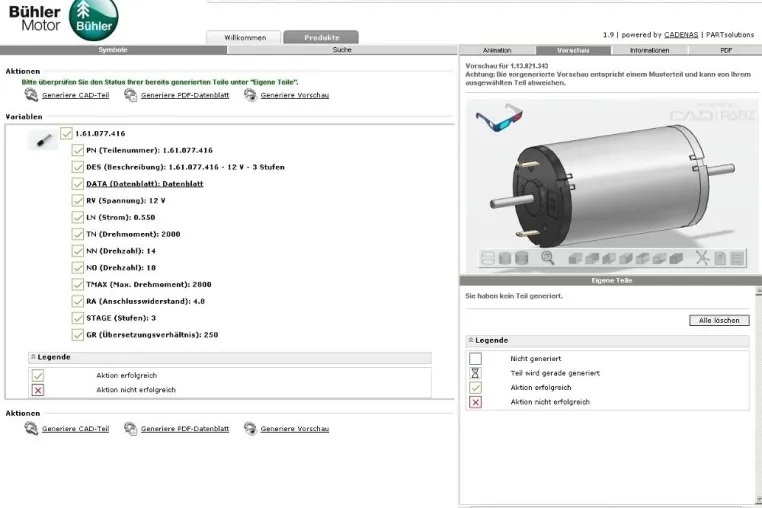Viewport: 762px width, 508px height.
Task: Collapse the Legende section under Variablen
Action: (33, 357)
